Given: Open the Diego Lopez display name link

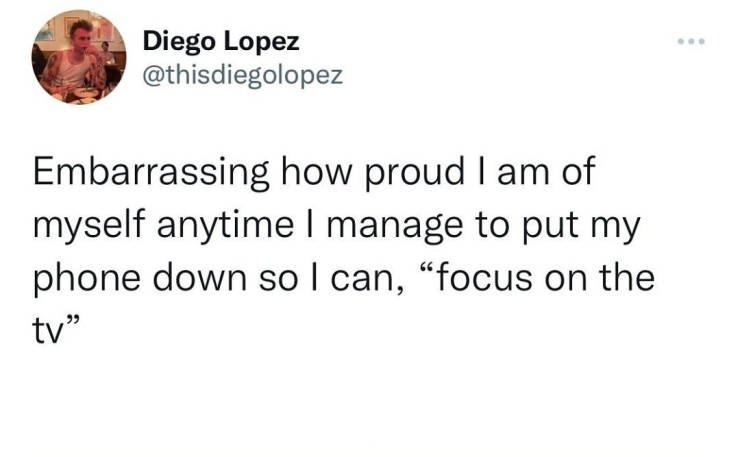Looking at the screenshot, I should [220, 42].
